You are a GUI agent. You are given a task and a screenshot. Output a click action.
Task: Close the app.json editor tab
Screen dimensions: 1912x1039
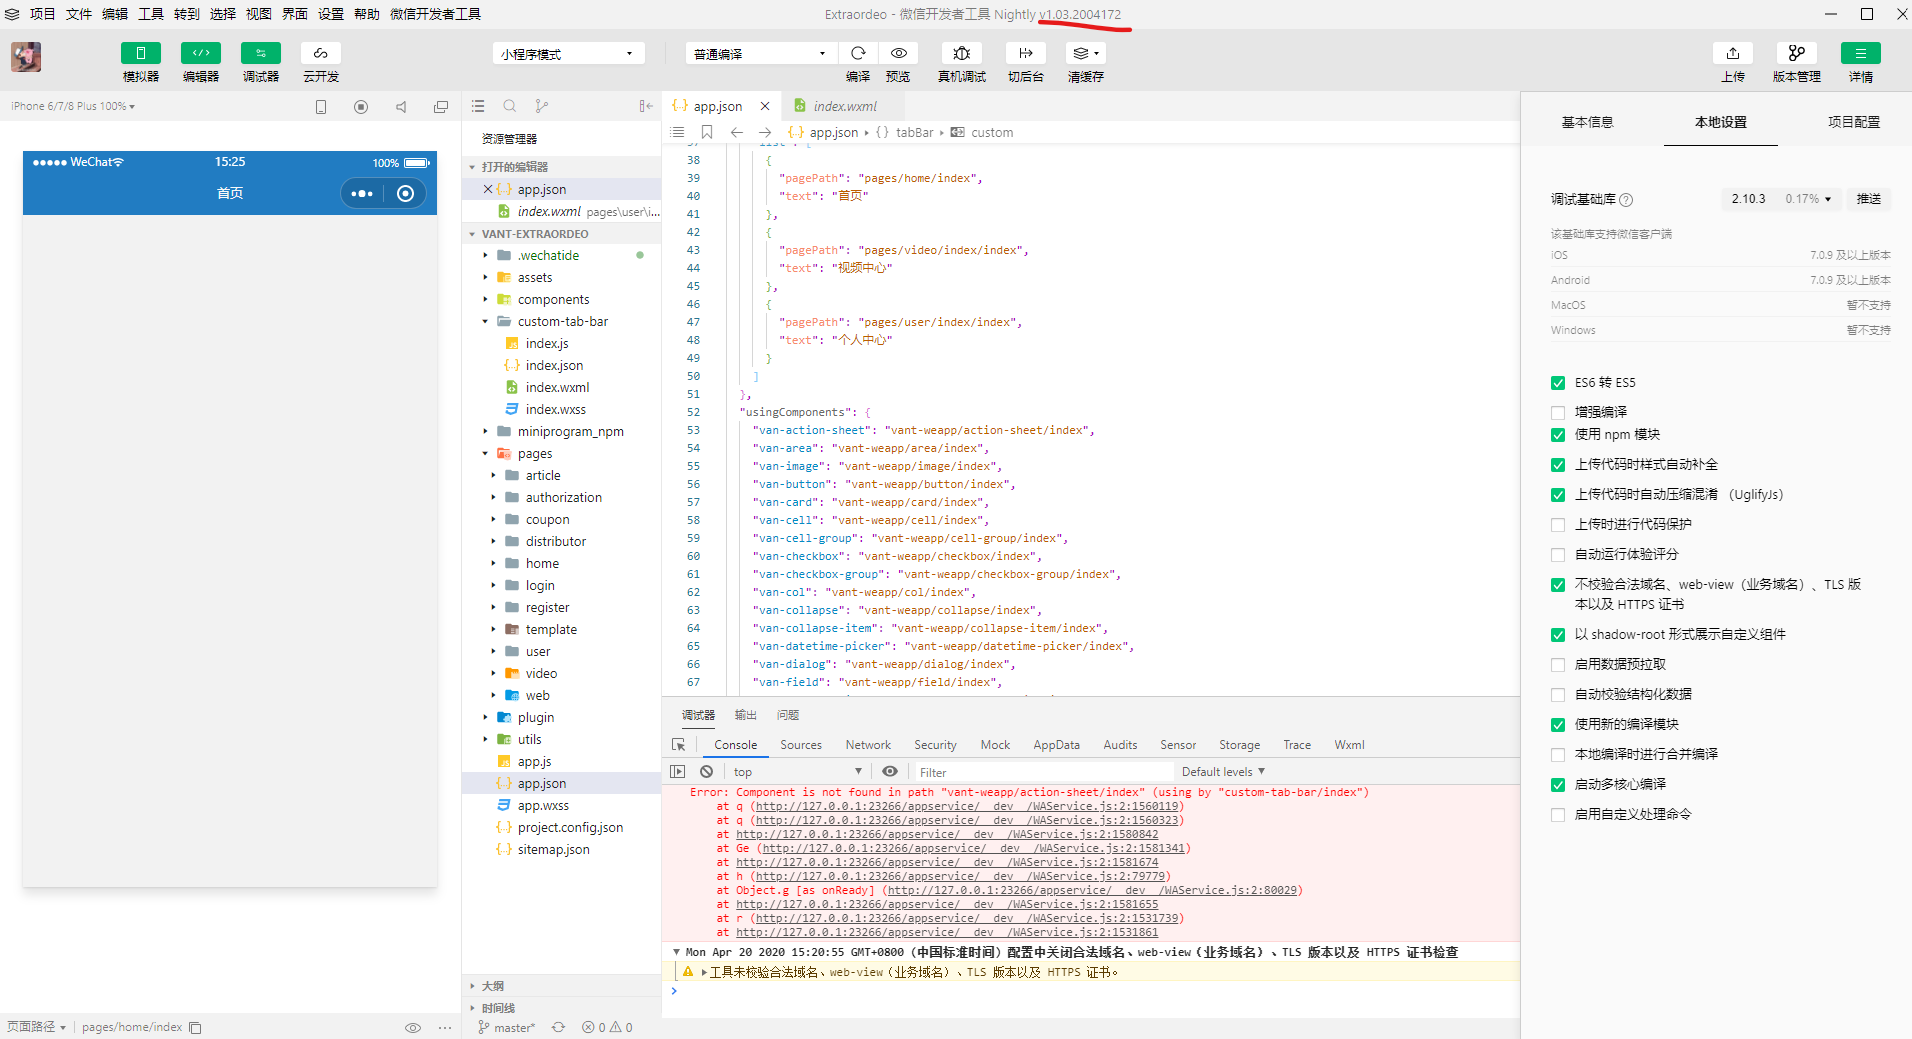pyautogui.click(x=765, y=106)
